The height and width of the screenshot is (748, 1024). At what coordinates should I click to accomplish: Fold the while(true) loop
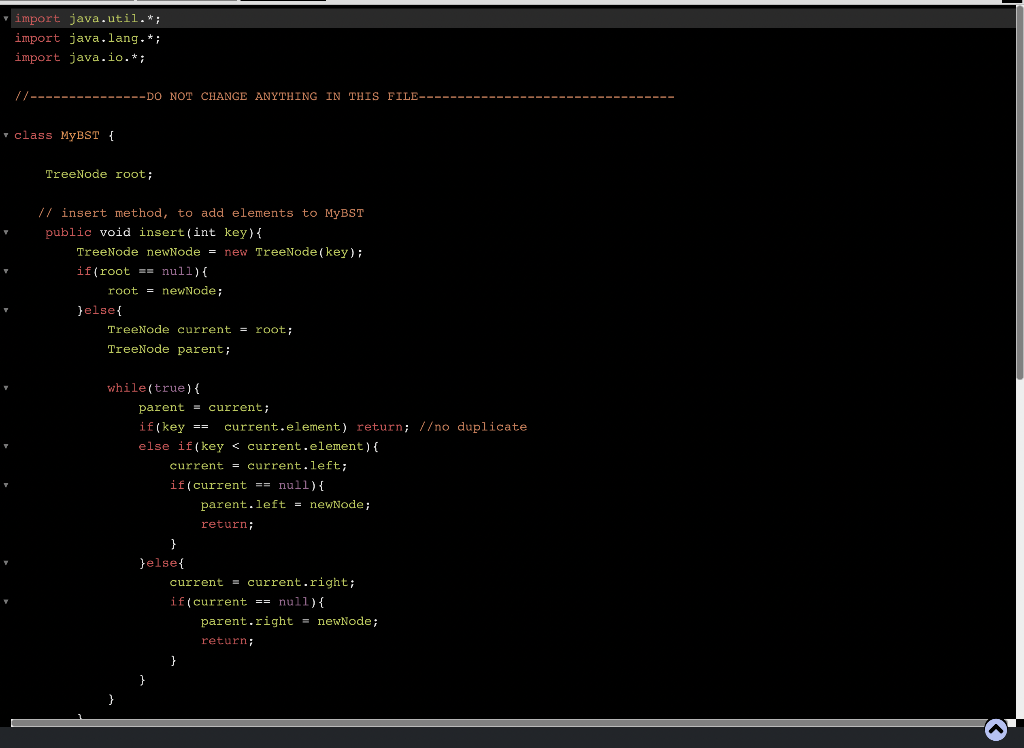click(6, 388)
